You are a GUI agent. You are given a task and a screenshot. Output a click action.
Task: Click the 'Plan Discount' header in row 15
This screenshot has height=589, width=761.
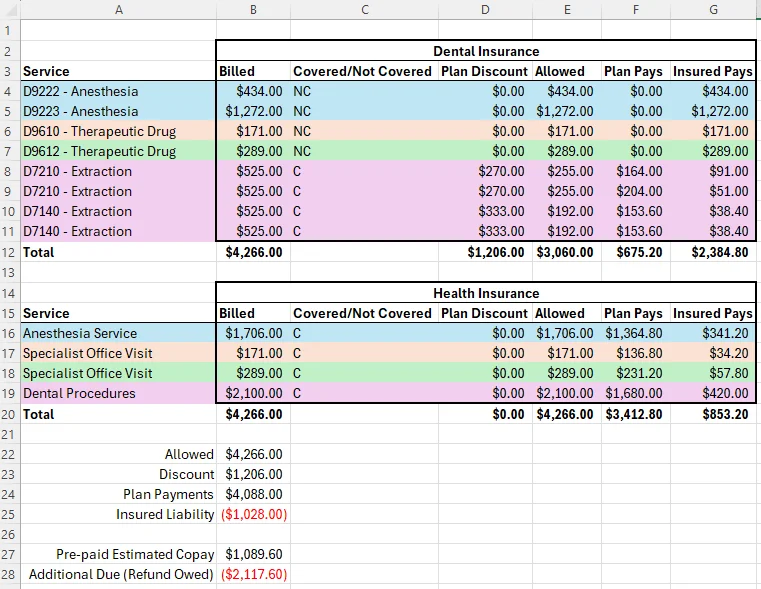(x=485, y=313)
